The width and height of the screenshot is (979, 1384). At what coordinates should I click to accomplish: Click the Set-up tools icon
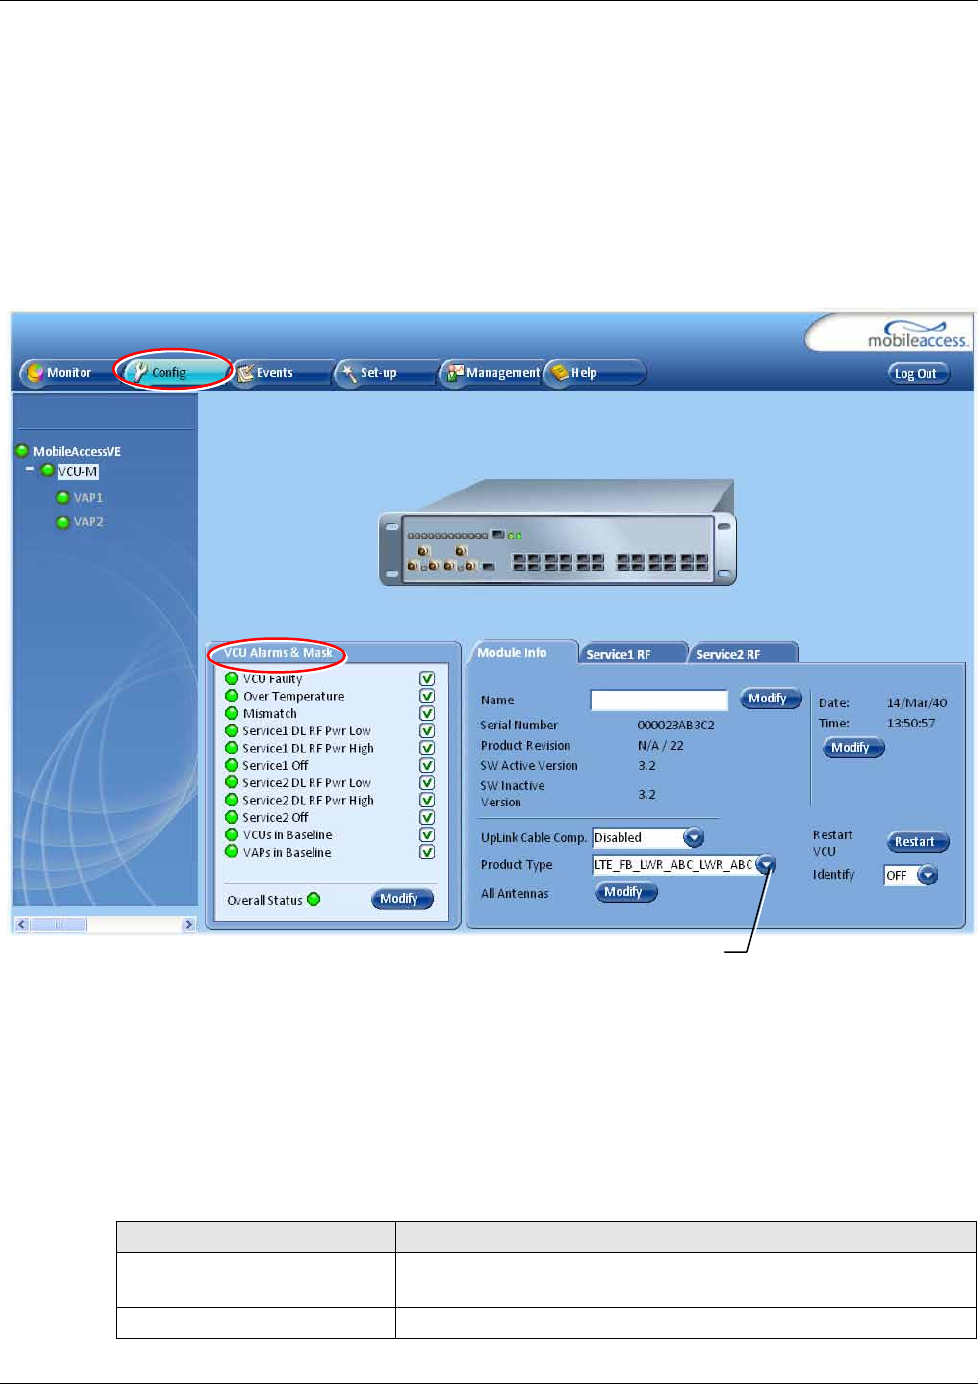tap(350, 373)
